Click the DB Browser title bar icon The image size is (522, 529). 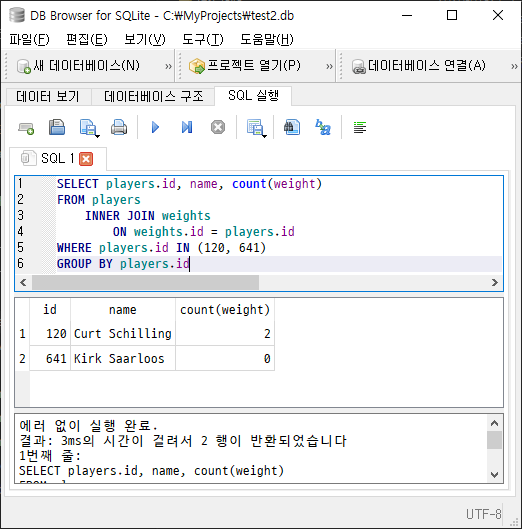click(17, 15)
